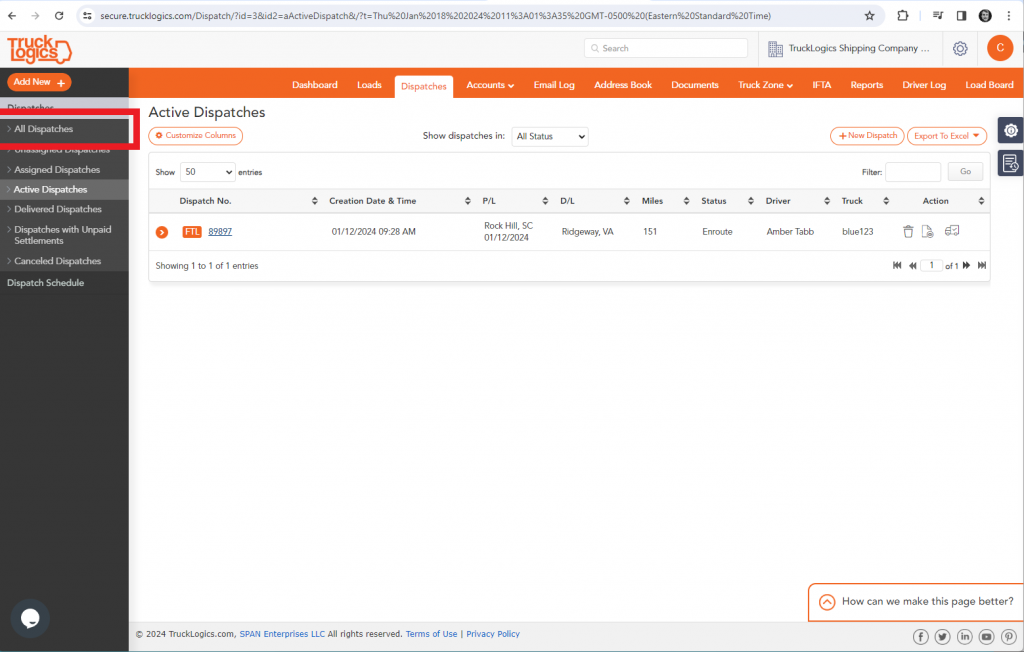Open the Documents tab
1024x652 pixels.
tap(695, 85)
